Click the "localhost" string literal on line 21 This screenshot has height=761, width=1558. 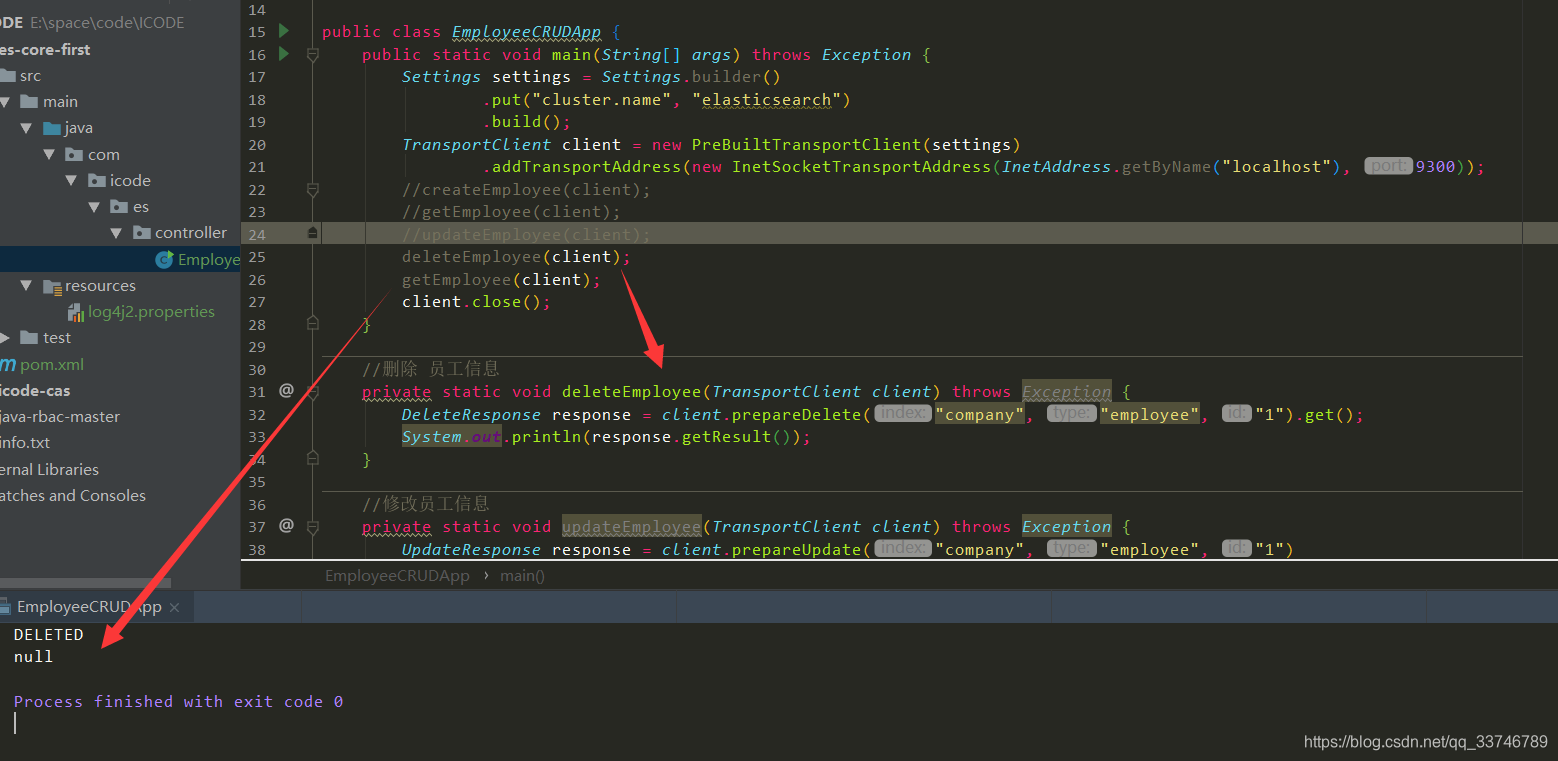click(x=1275, y=167)
